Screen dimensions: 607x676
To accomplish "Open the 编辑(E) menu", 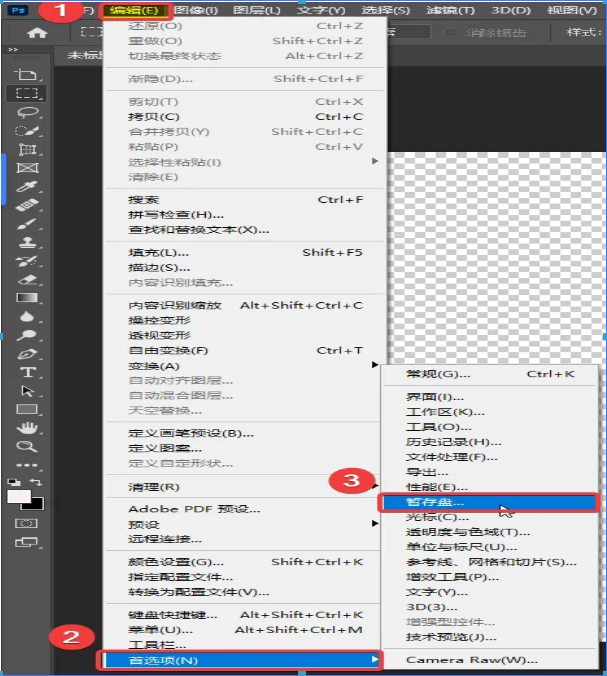I will (135, 10).
